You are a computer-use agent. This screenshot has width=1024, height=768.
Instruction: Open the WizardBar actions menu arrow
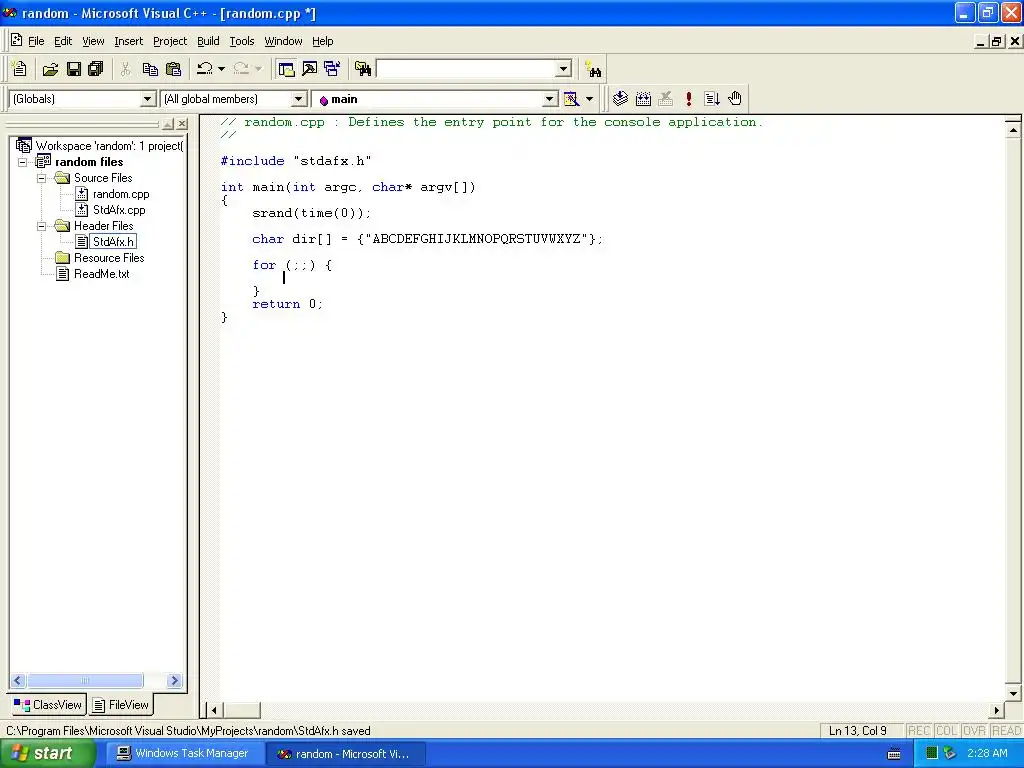[x=589, y=99]
